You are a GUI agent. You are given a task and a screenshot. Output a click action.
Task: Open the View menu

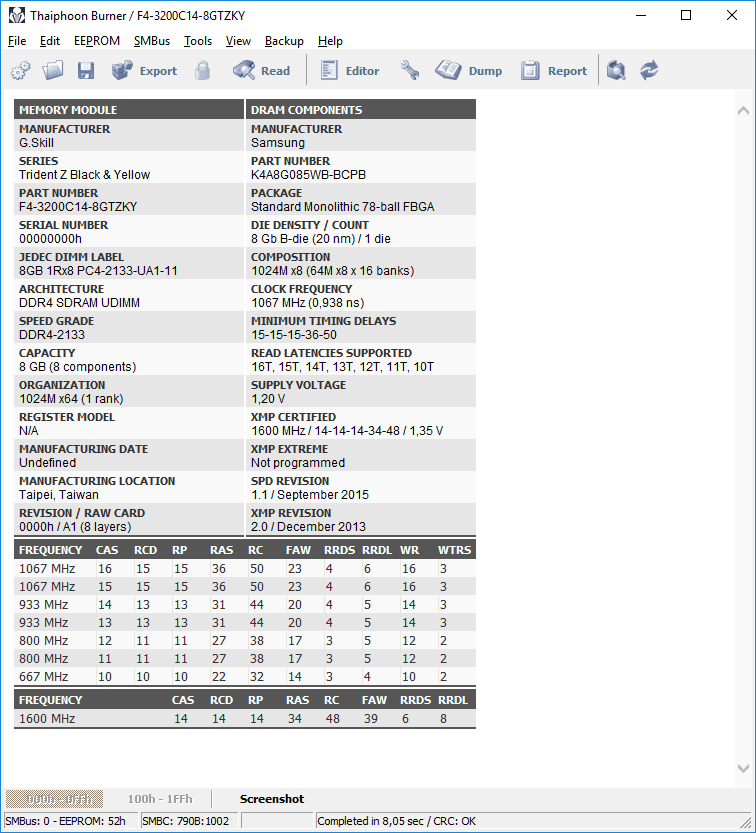tap(238, 41)
